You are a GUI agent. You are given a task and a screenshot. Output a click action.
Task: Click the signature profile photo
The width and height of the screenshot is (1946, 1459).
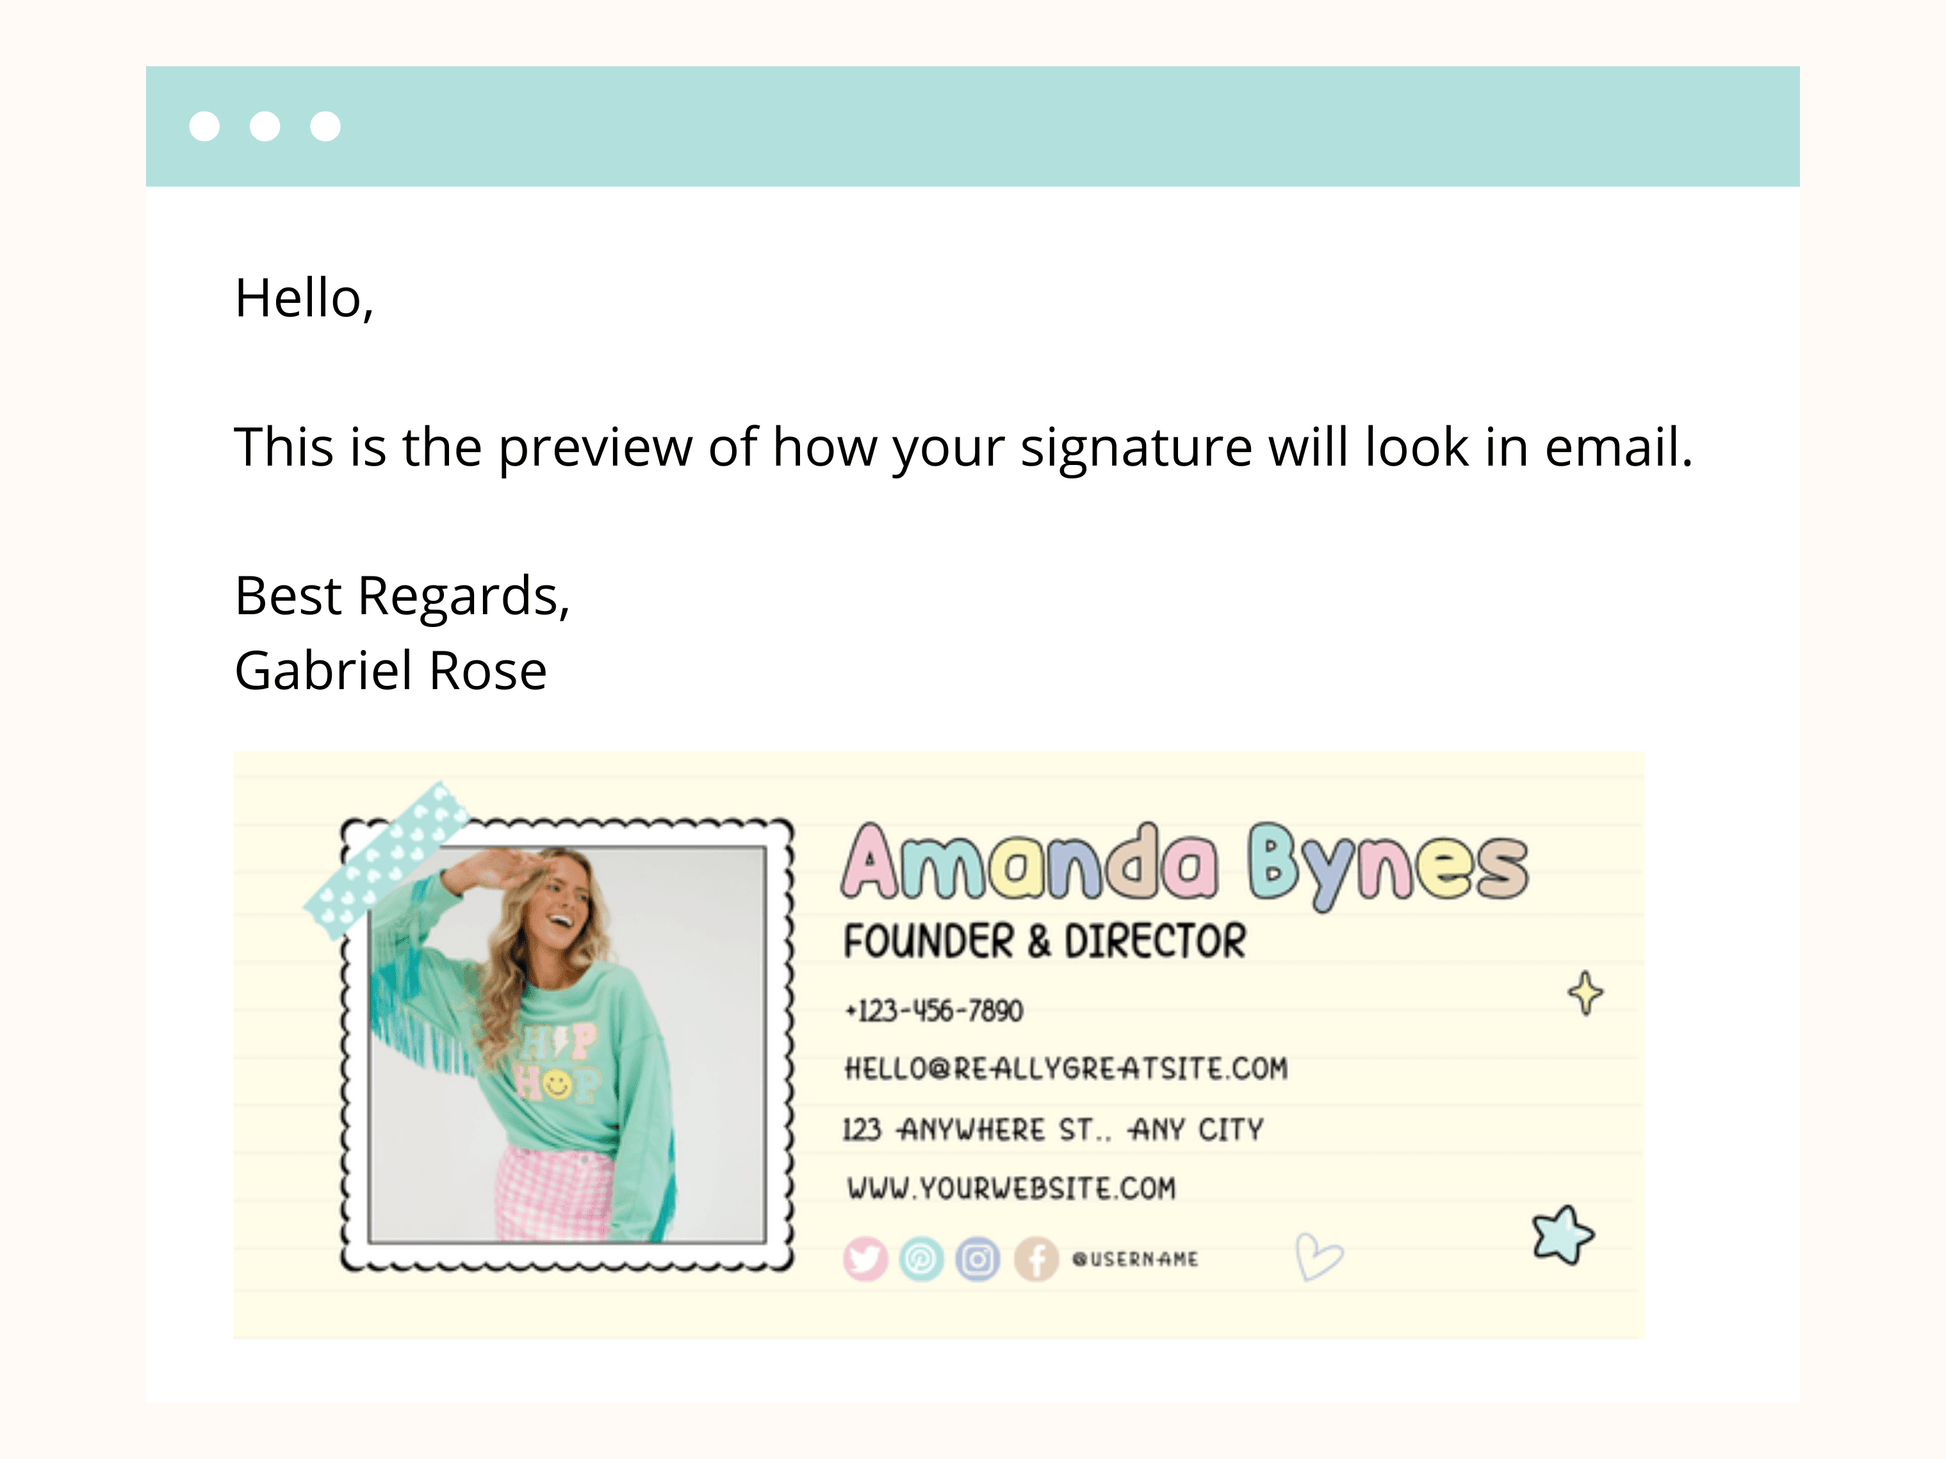click(x=567, y=1045)
